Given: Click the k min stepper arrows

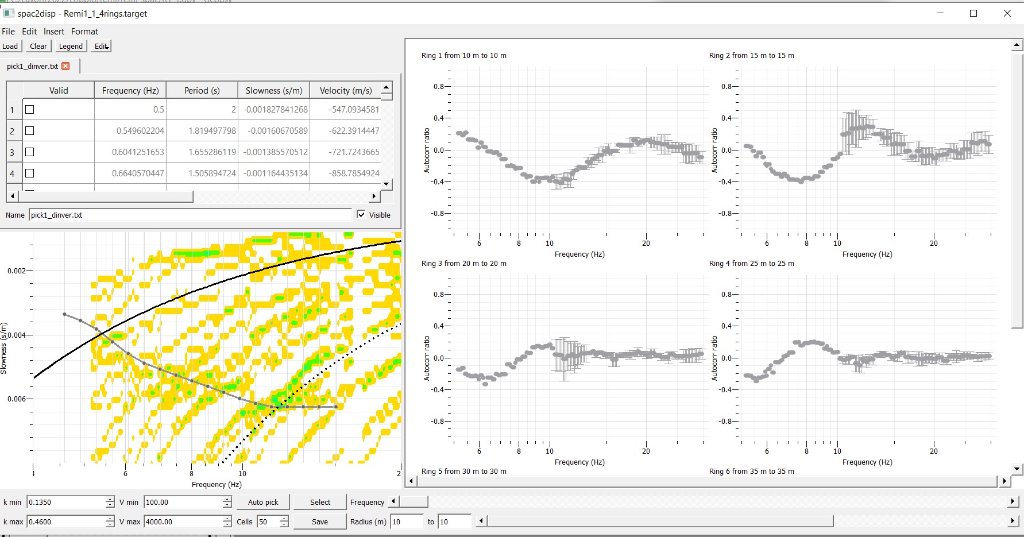Looking at the screenshot, I should coord(109,502).
